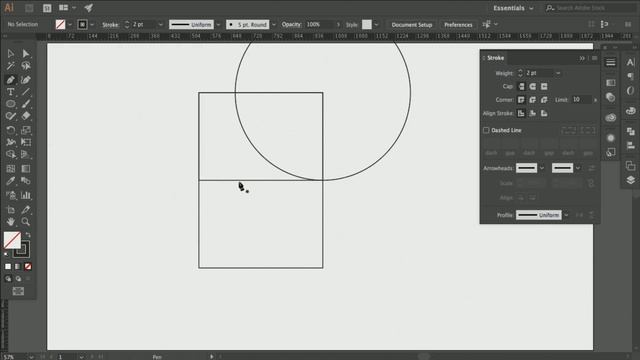Viewport: 640px width, 360px height.
Task: Pick the Pen tool in the toolbar
Action: tap(11, 80)
